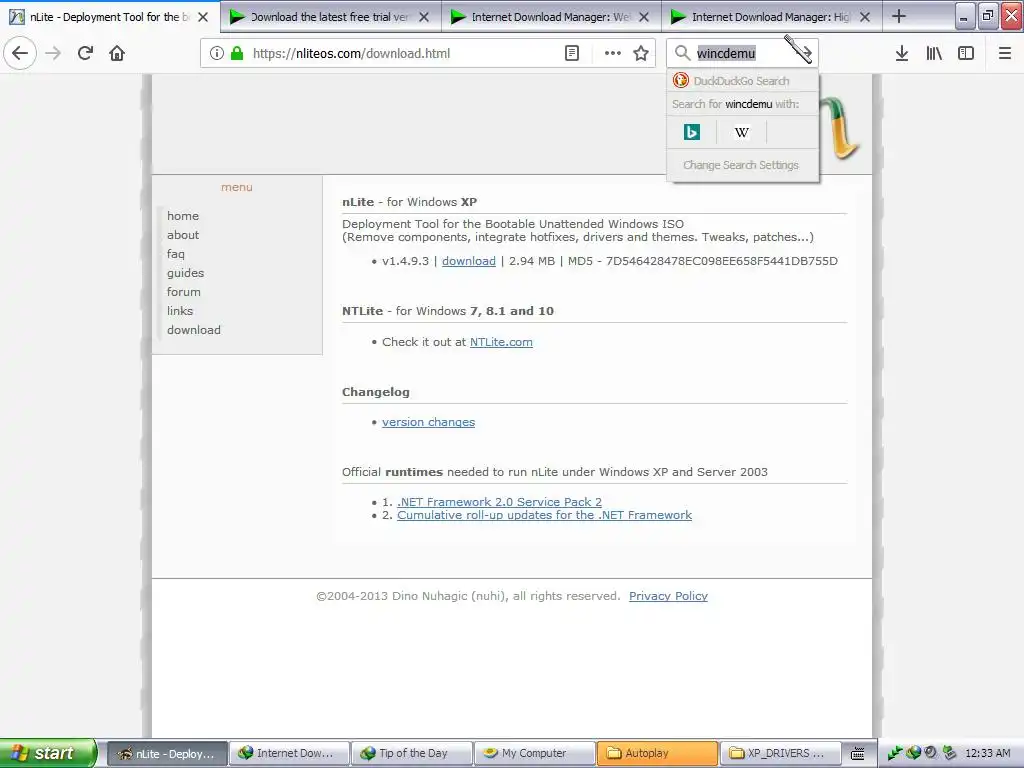This screenshot has width=1024, height=768.
Task: Click the keyboard icon on taskbar
Action: click(x=857, y=754)
